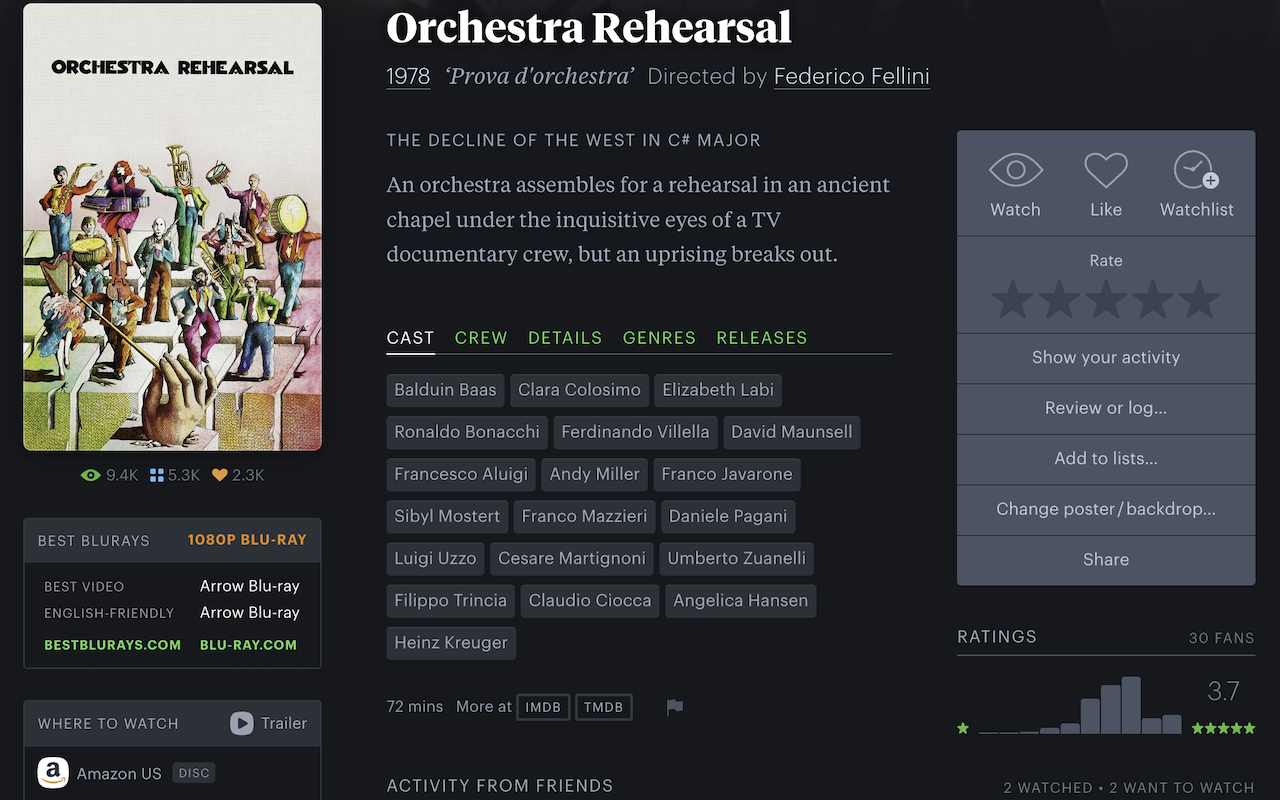Select the GENRES tab
This screenshot has width=1280, height=800.
(659, 338)
